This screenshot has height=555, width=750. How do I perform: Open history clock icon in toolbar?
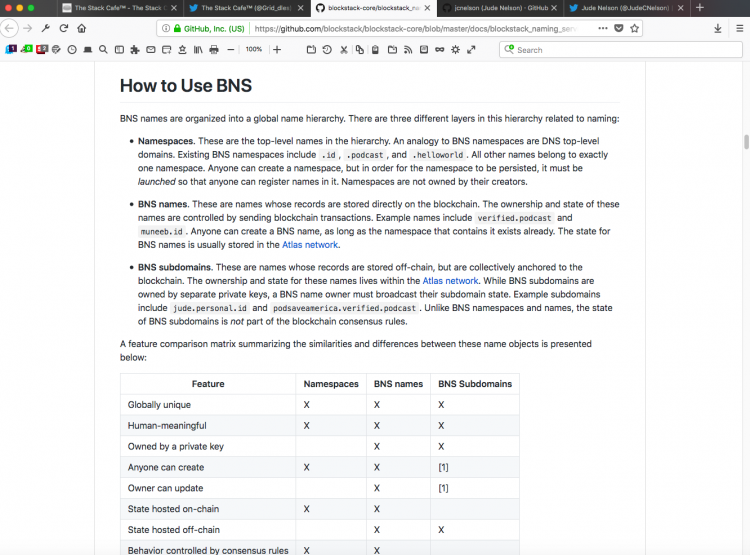72,50
